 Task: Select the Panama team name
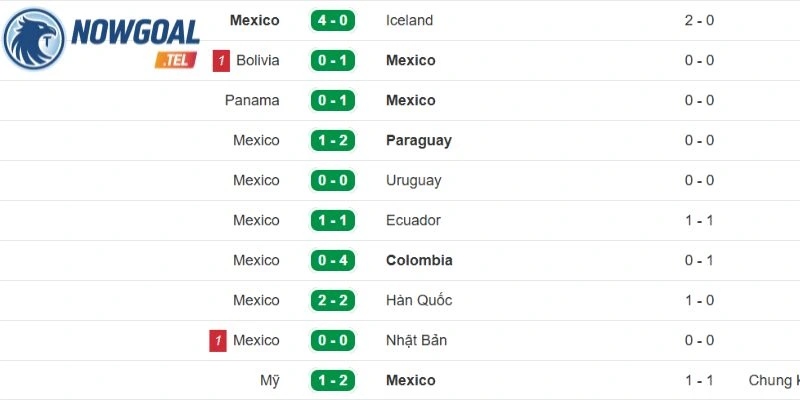click(252, 101)
